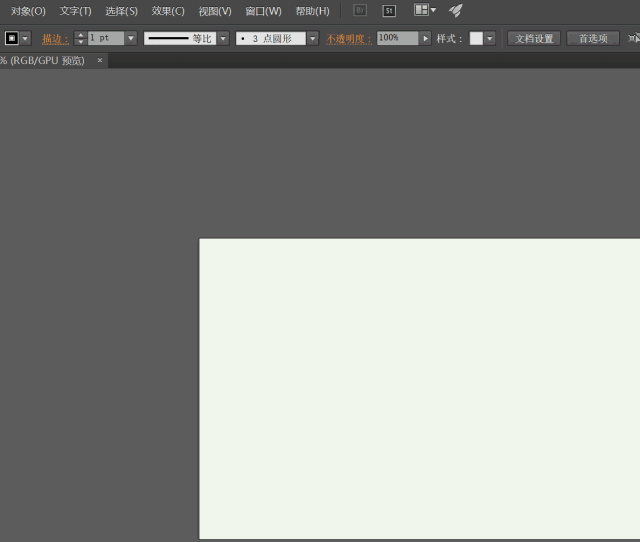Open the 效果(C) menu
This screenshot has height=542, width=640.
coord(168,11)
